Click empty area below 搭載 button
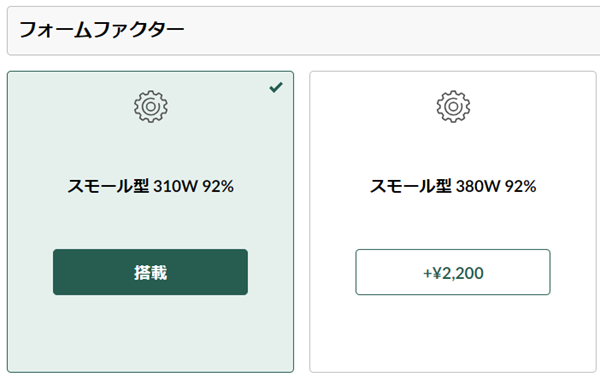The image size is (600, 377). coord(150,333)
